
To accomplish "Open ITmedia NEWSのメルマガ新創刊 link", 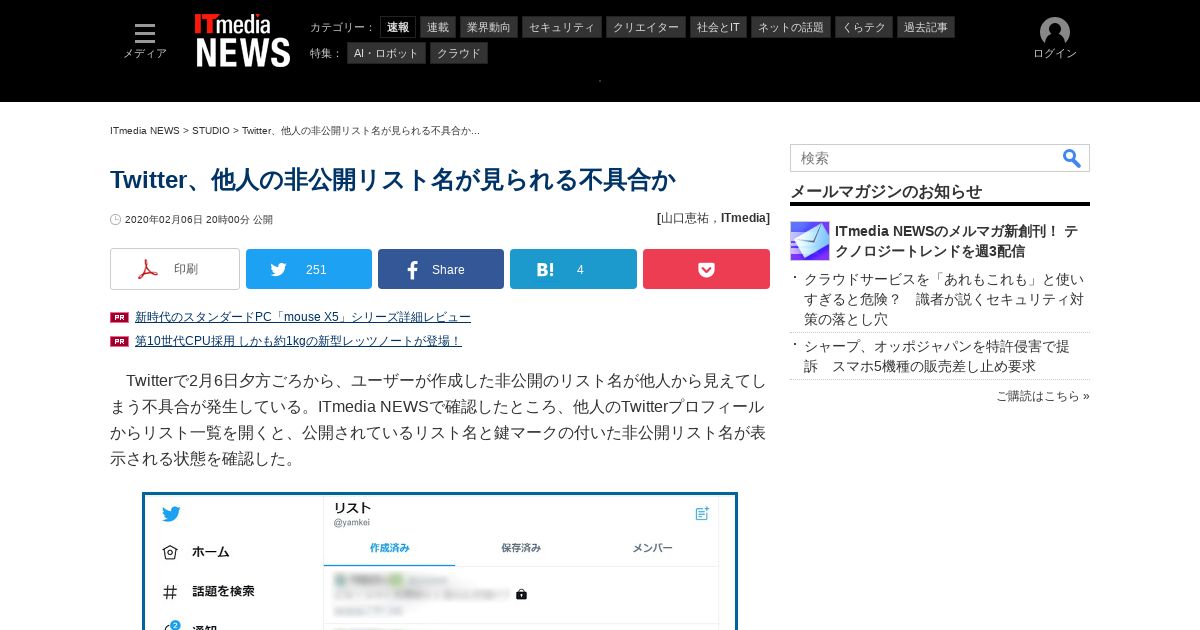I will pos(957,241).
